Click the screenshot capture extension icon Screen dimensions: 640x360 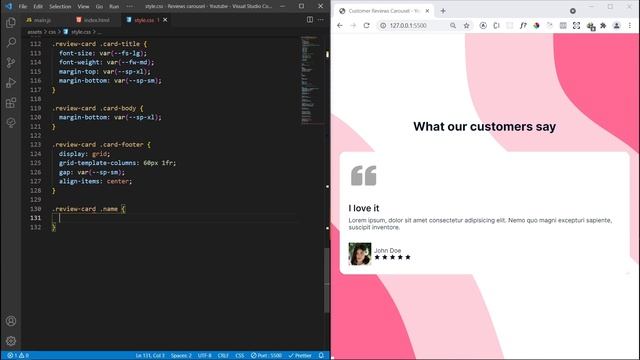pyautogui.click(x=576, y=25)
